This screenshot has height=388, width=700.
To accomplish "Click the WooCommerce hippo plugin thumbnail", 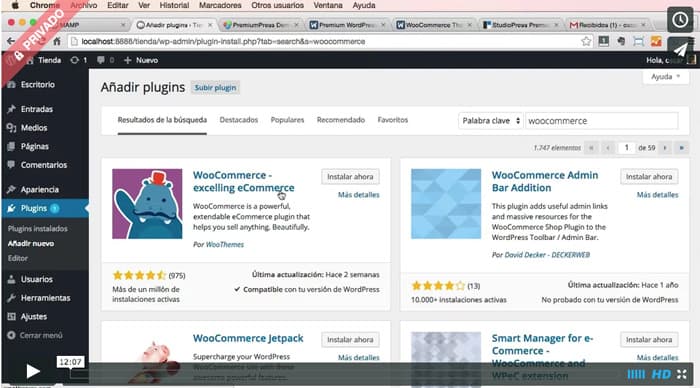I will 147,204.
